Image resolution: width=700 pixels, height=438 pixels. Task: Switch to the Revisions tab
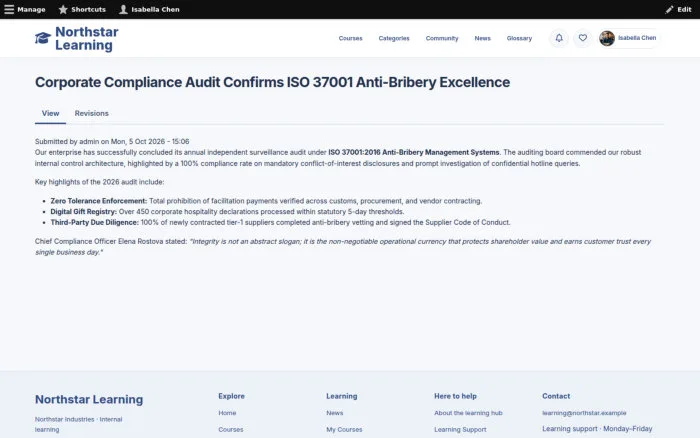[x=92, y=113]
